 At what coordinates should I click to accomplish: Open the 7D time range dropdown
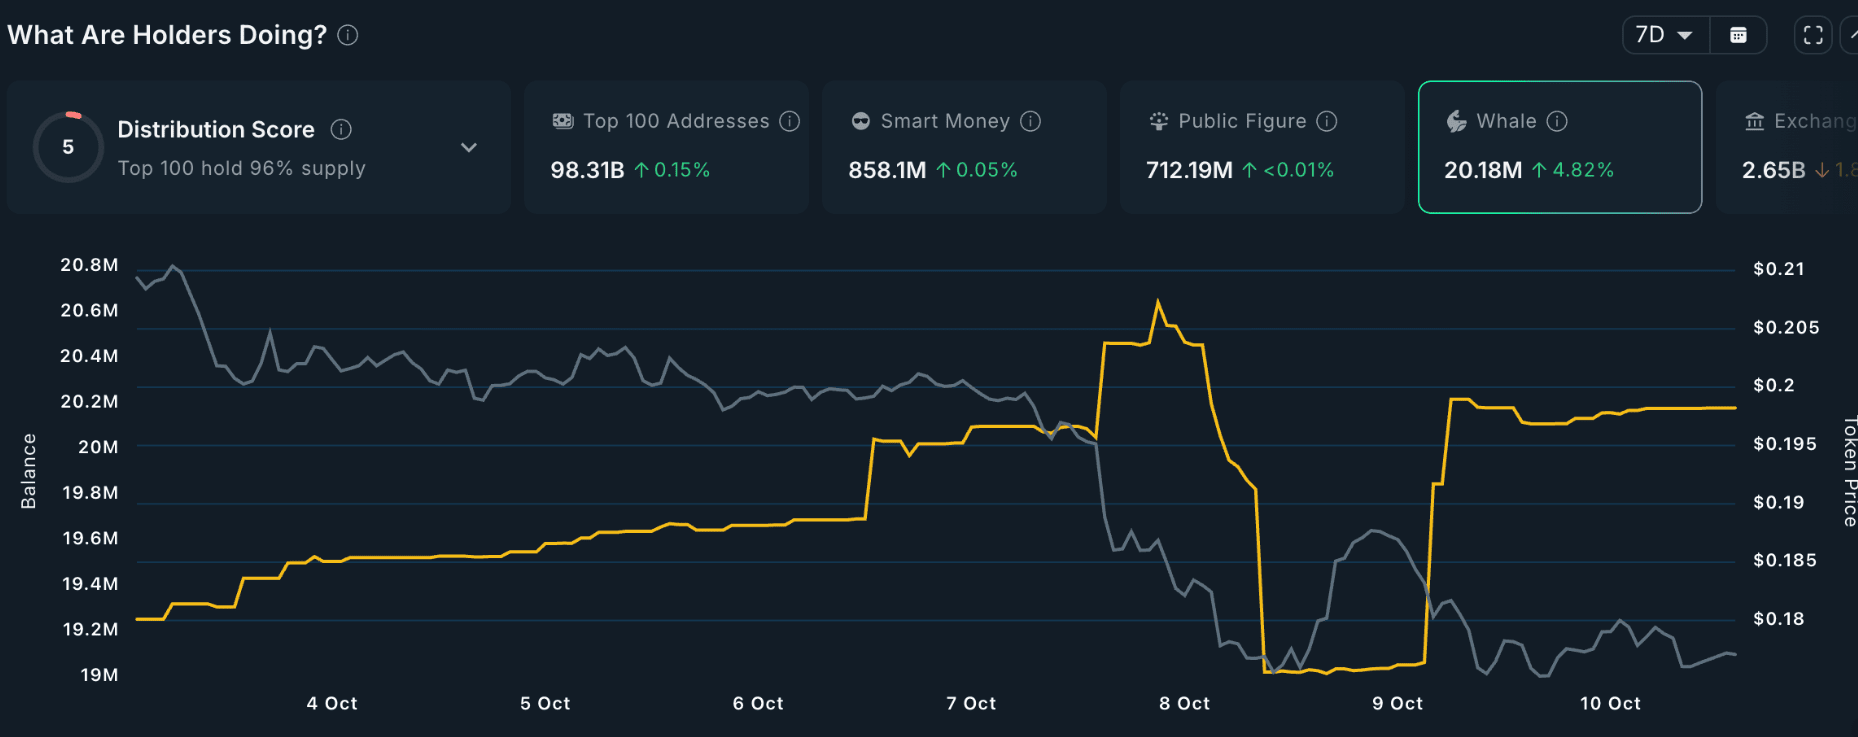tap(1664, 35)
